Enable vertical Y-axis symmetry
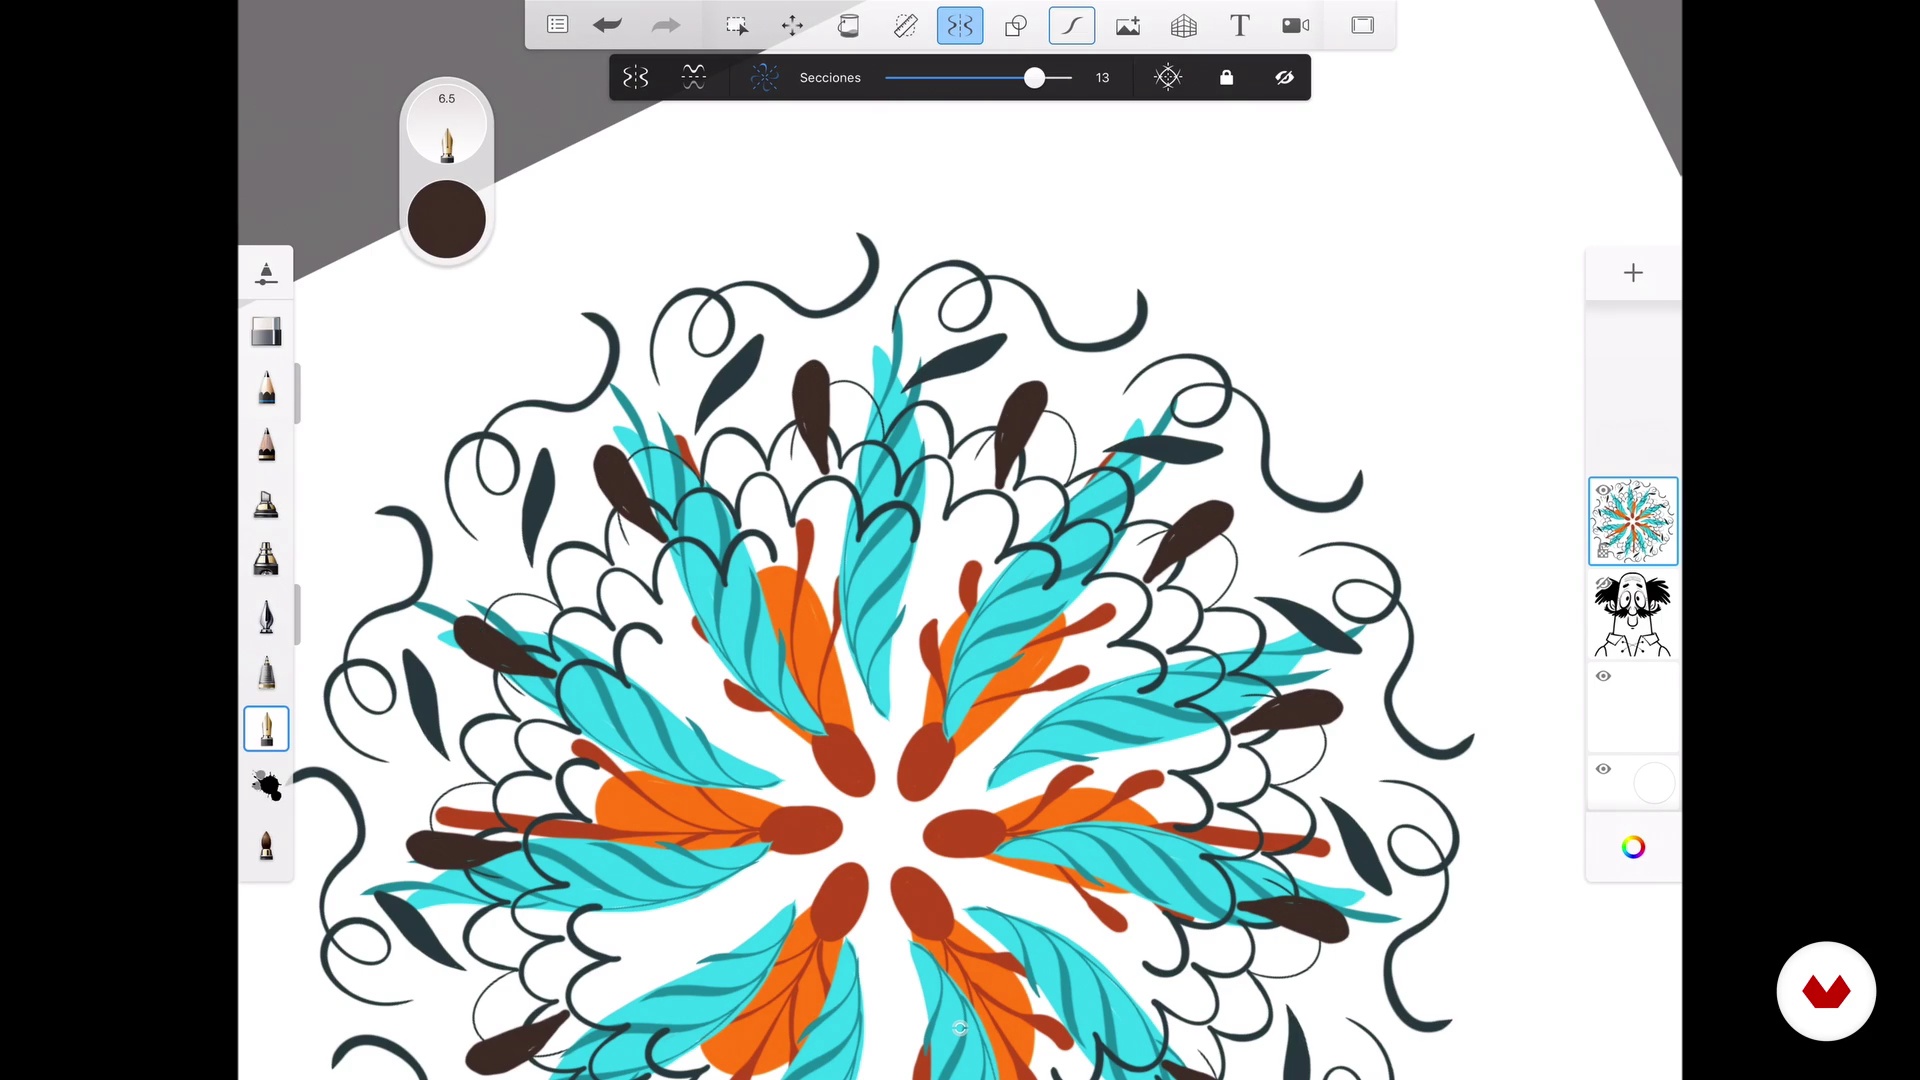1920x1080 pixels. 636,77
